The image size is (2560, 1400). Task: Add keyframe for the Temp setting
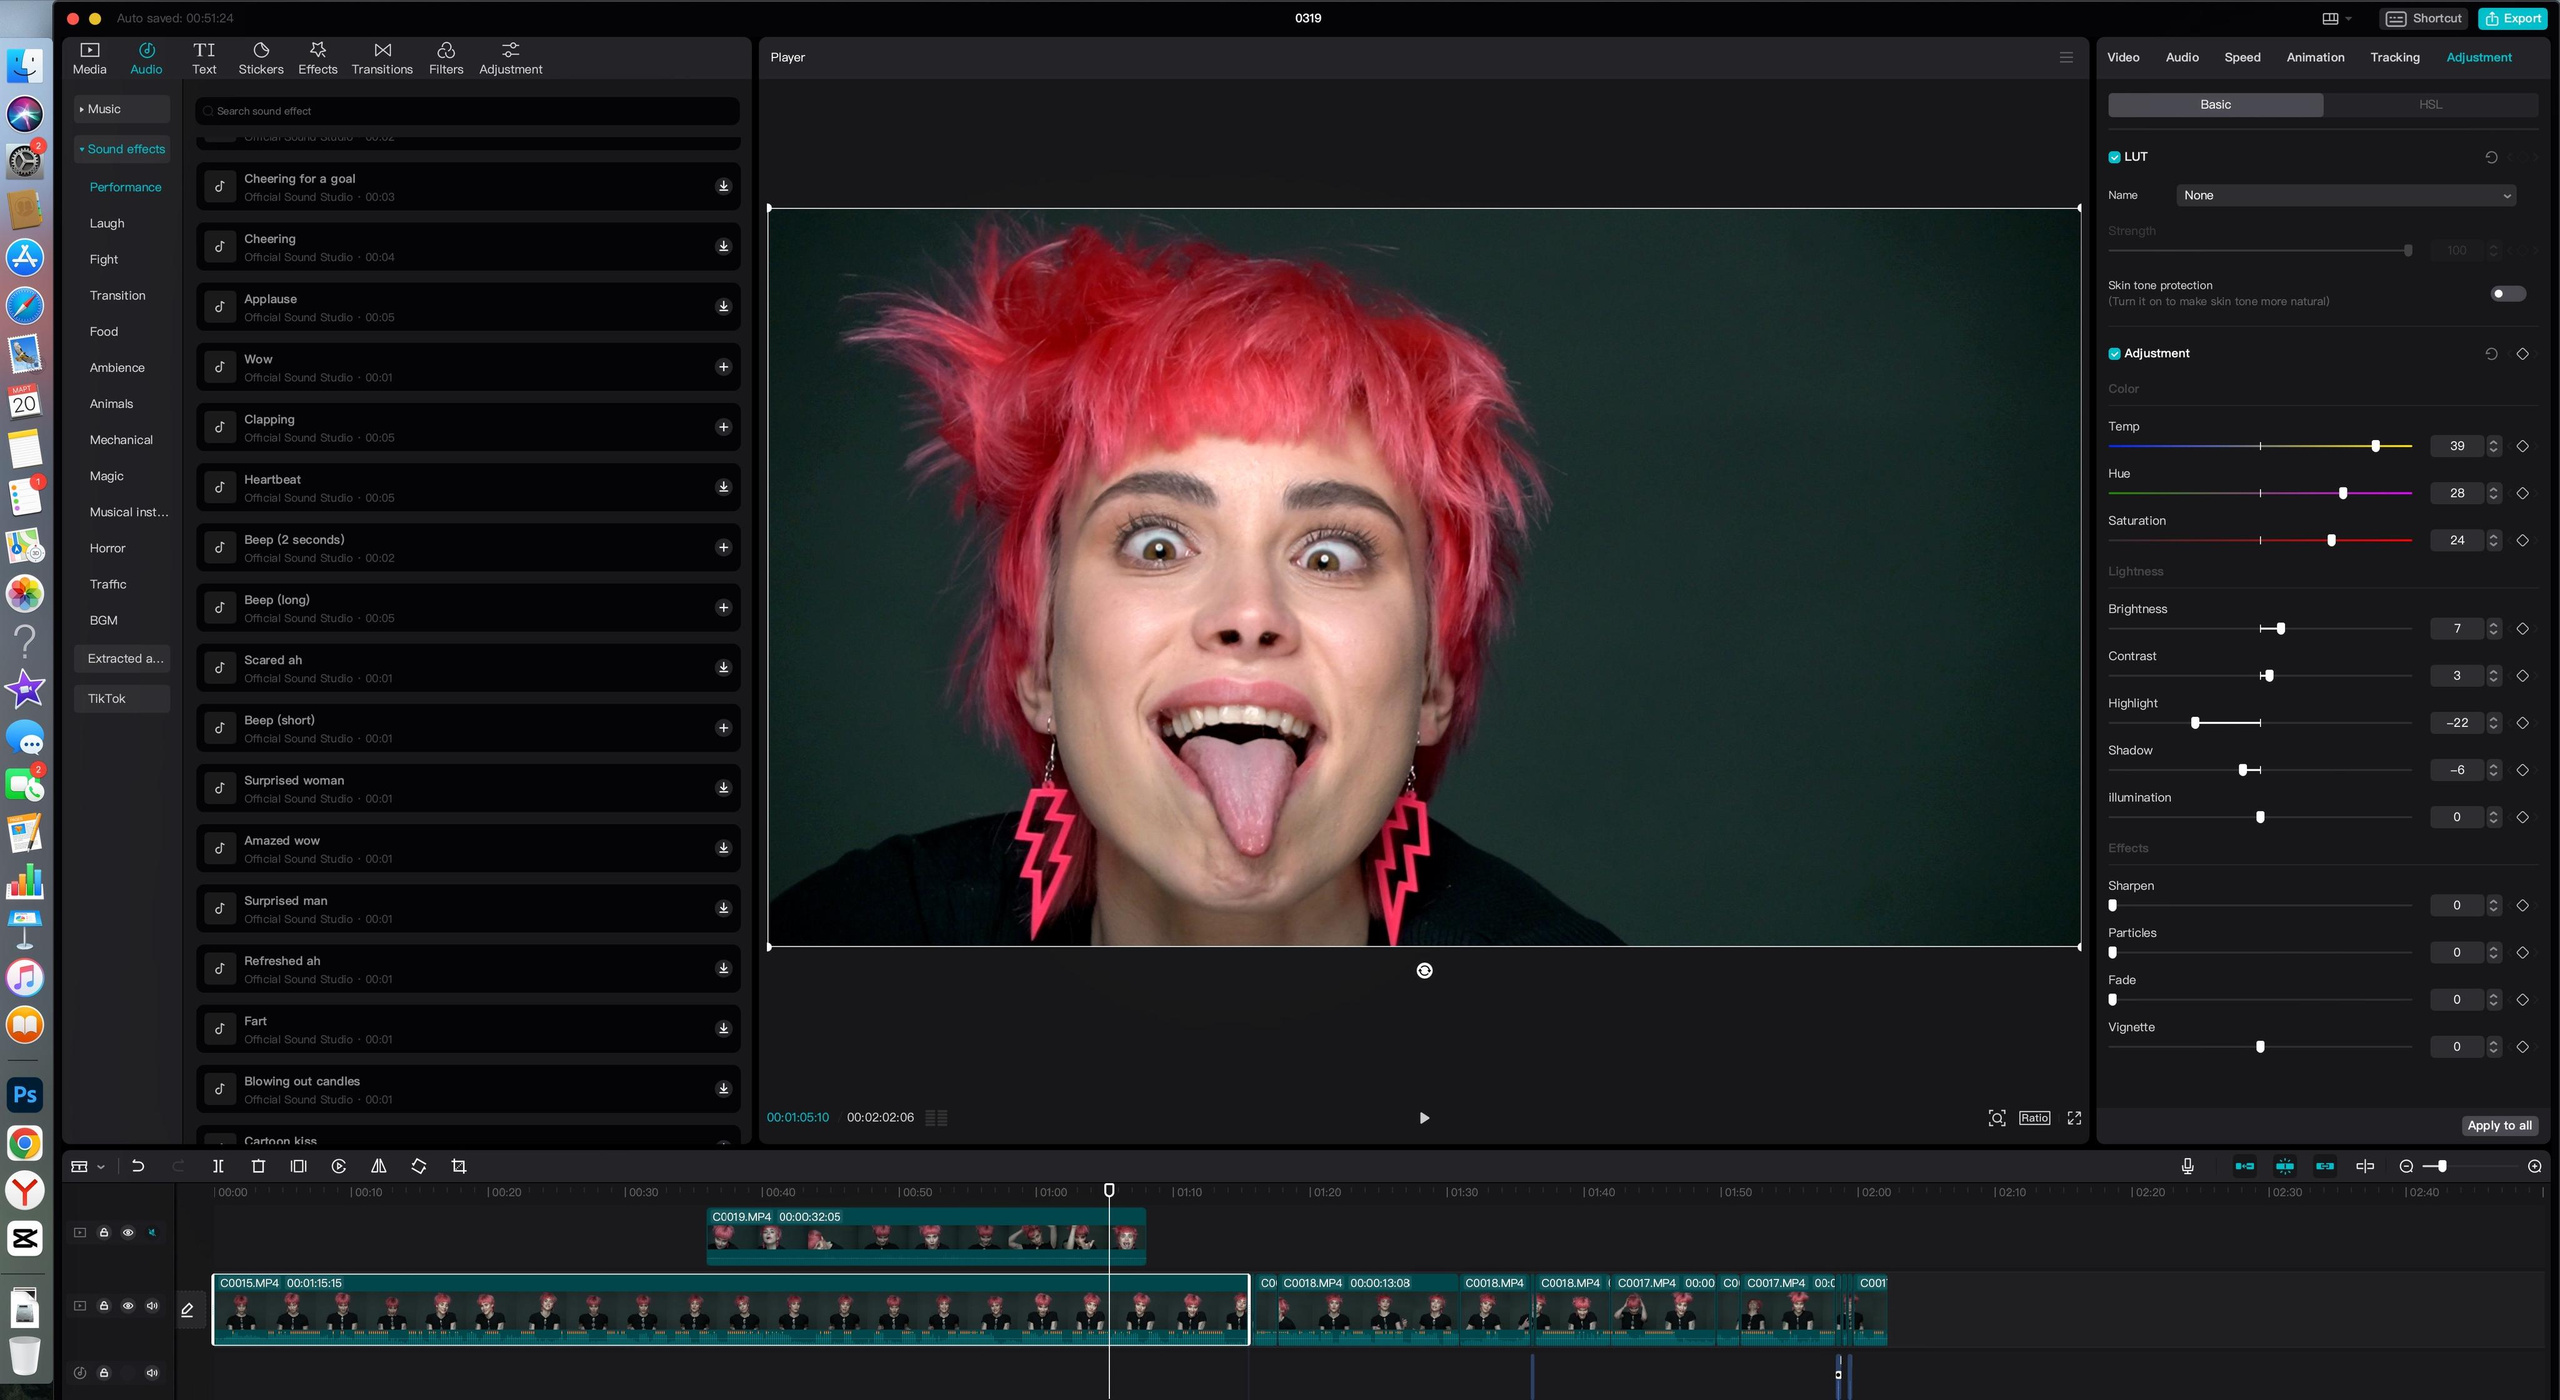tap(2522, 446)
